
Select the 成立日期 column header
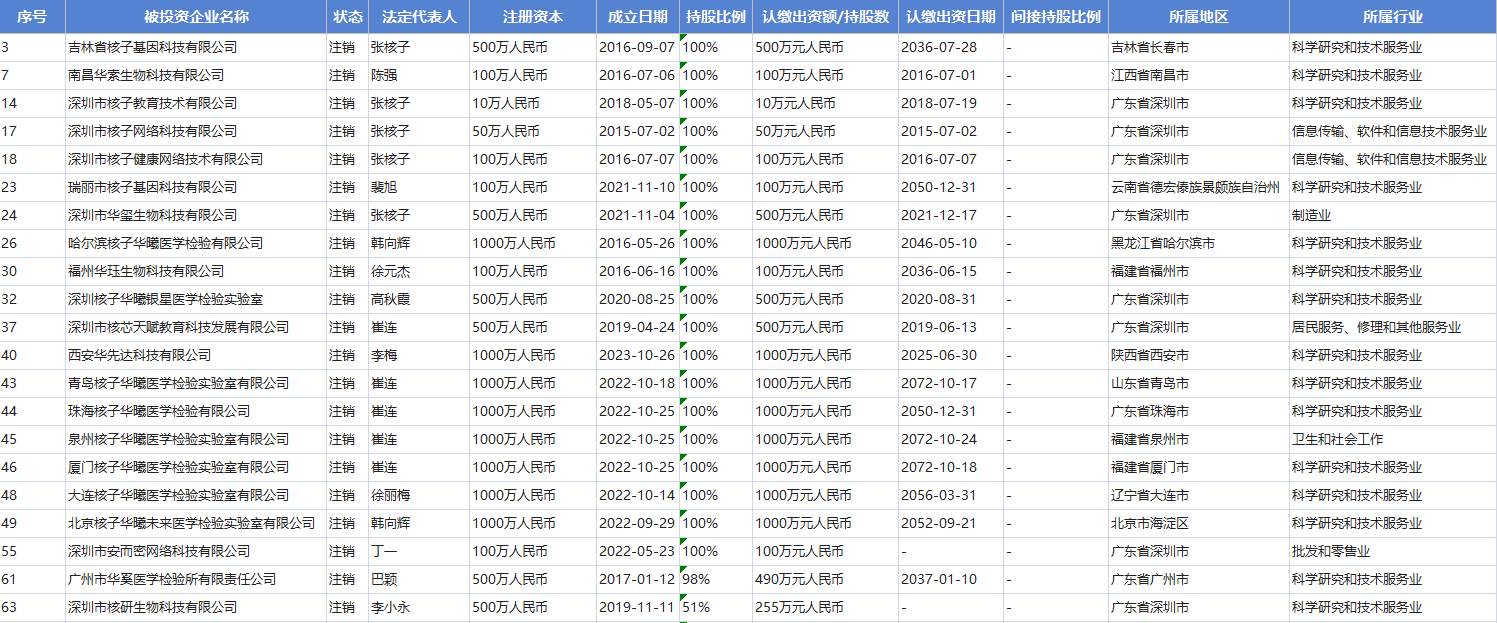point(637,17)
